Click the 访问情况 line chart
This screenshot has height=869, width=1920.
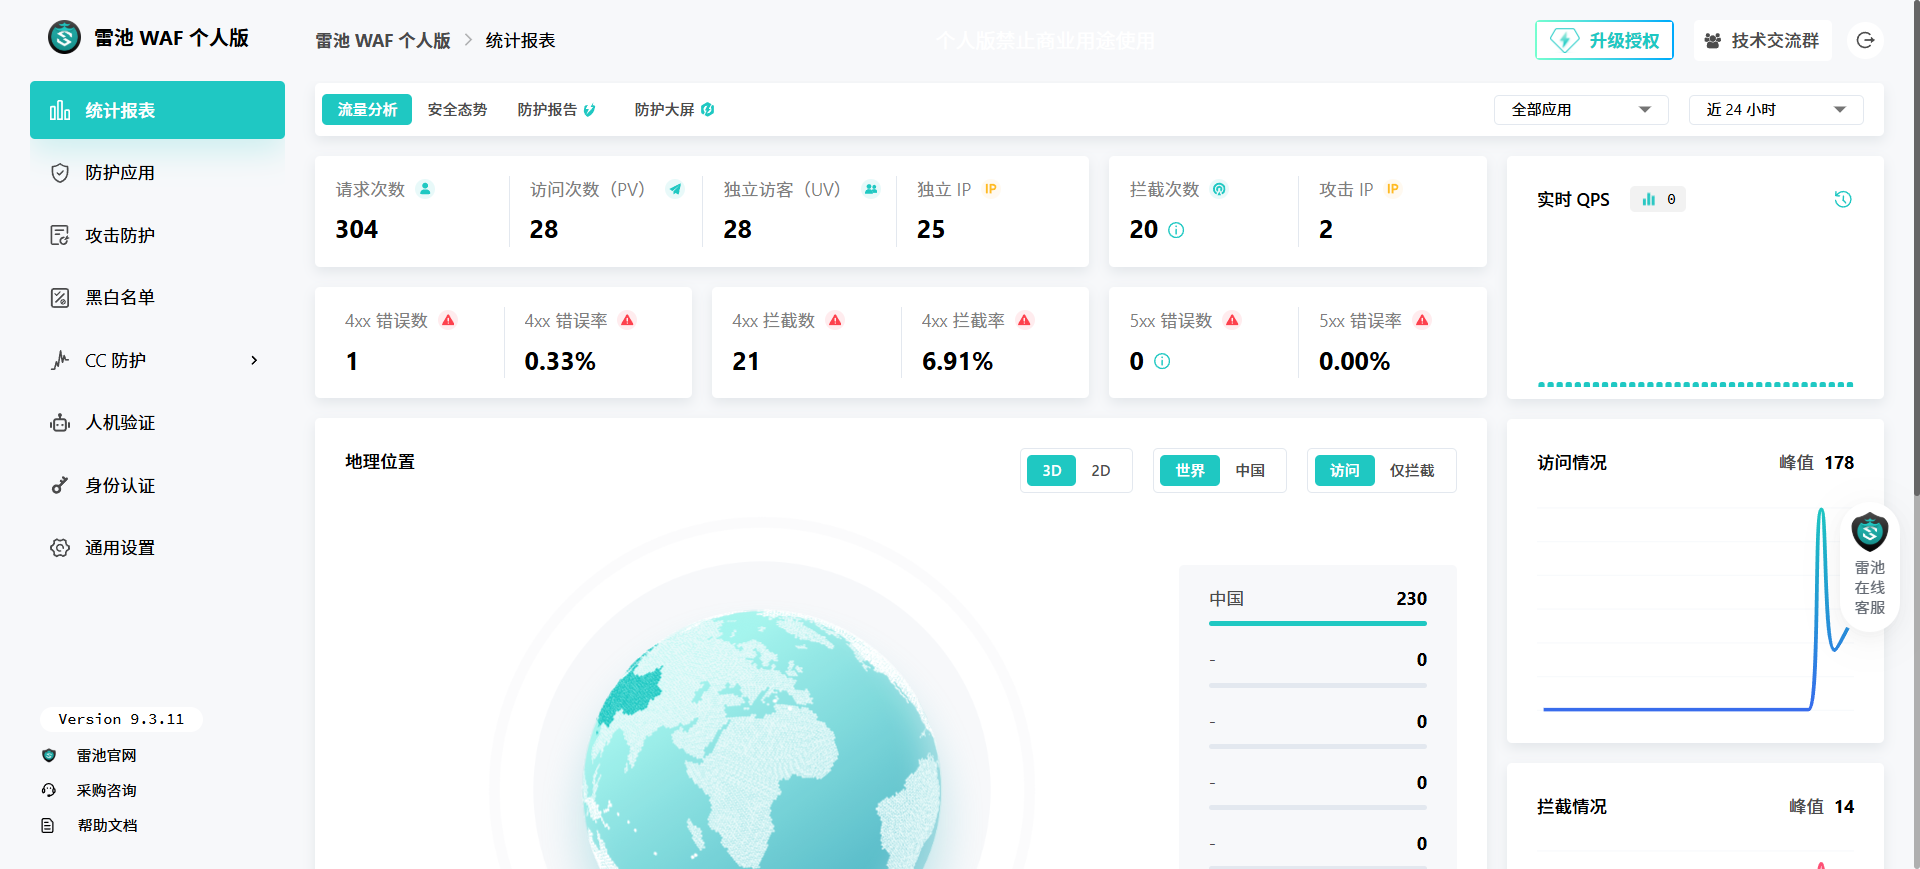click(1695, 608)
